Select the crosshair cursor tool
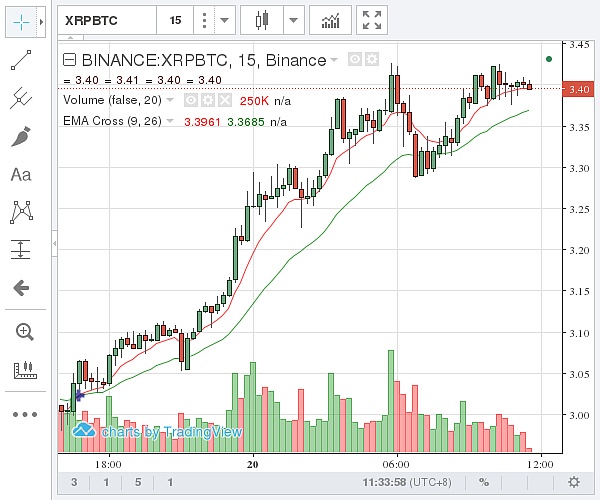The image size is (600, 500). tap(21, 22)
